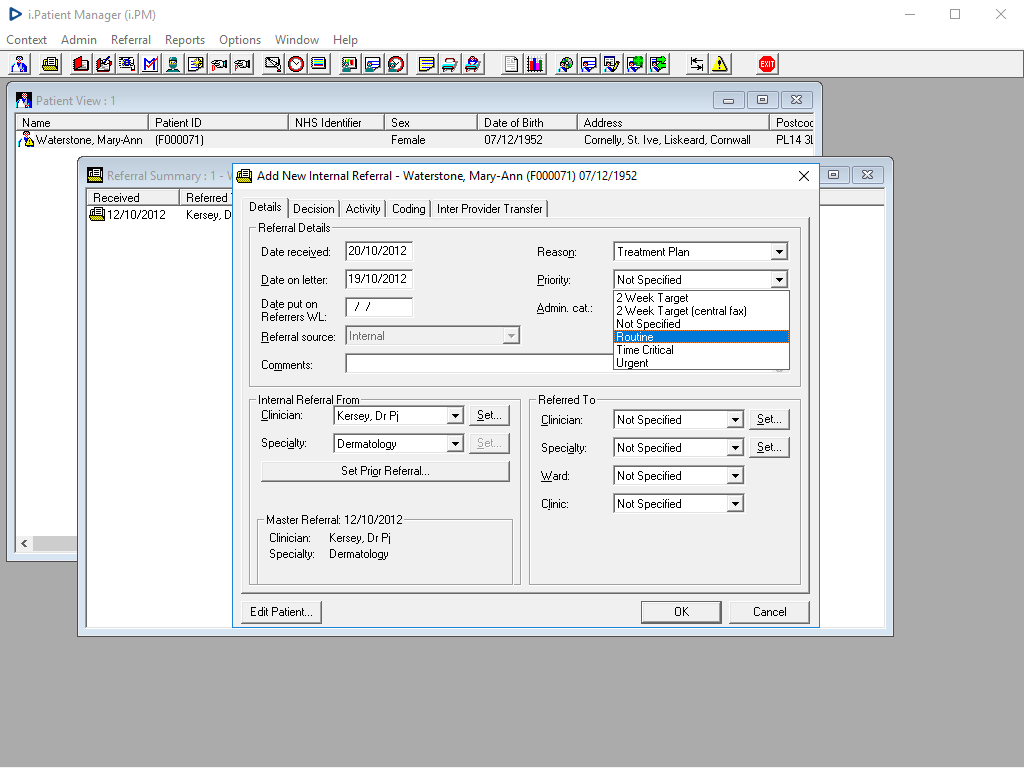Open the Admin menu
Image resolution: width=1024 pixels, height=768 pixels.
tap(79, 40)
